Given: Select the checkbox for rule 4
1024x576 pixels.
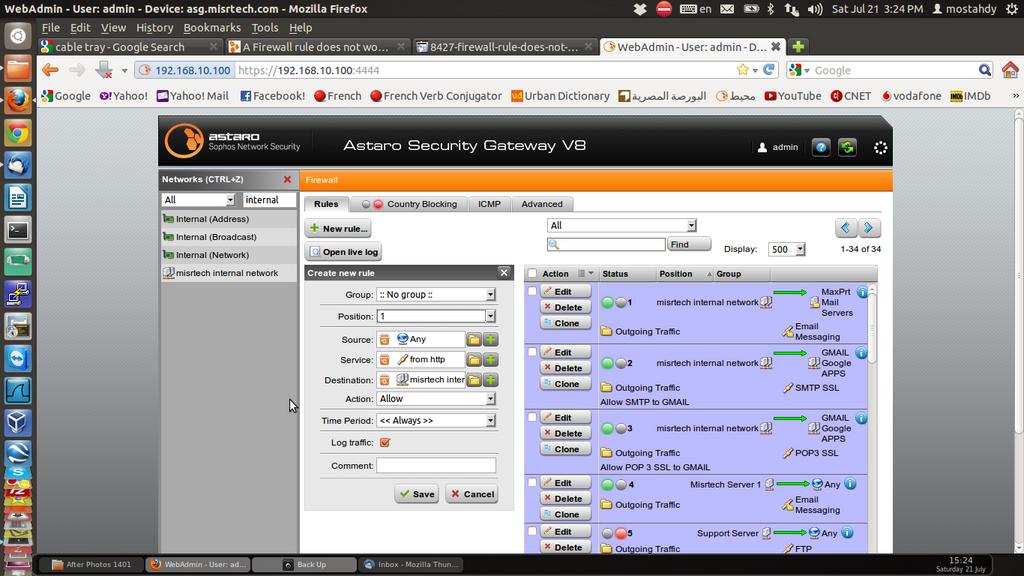Looking at the screenshot, I should [532, 483].
